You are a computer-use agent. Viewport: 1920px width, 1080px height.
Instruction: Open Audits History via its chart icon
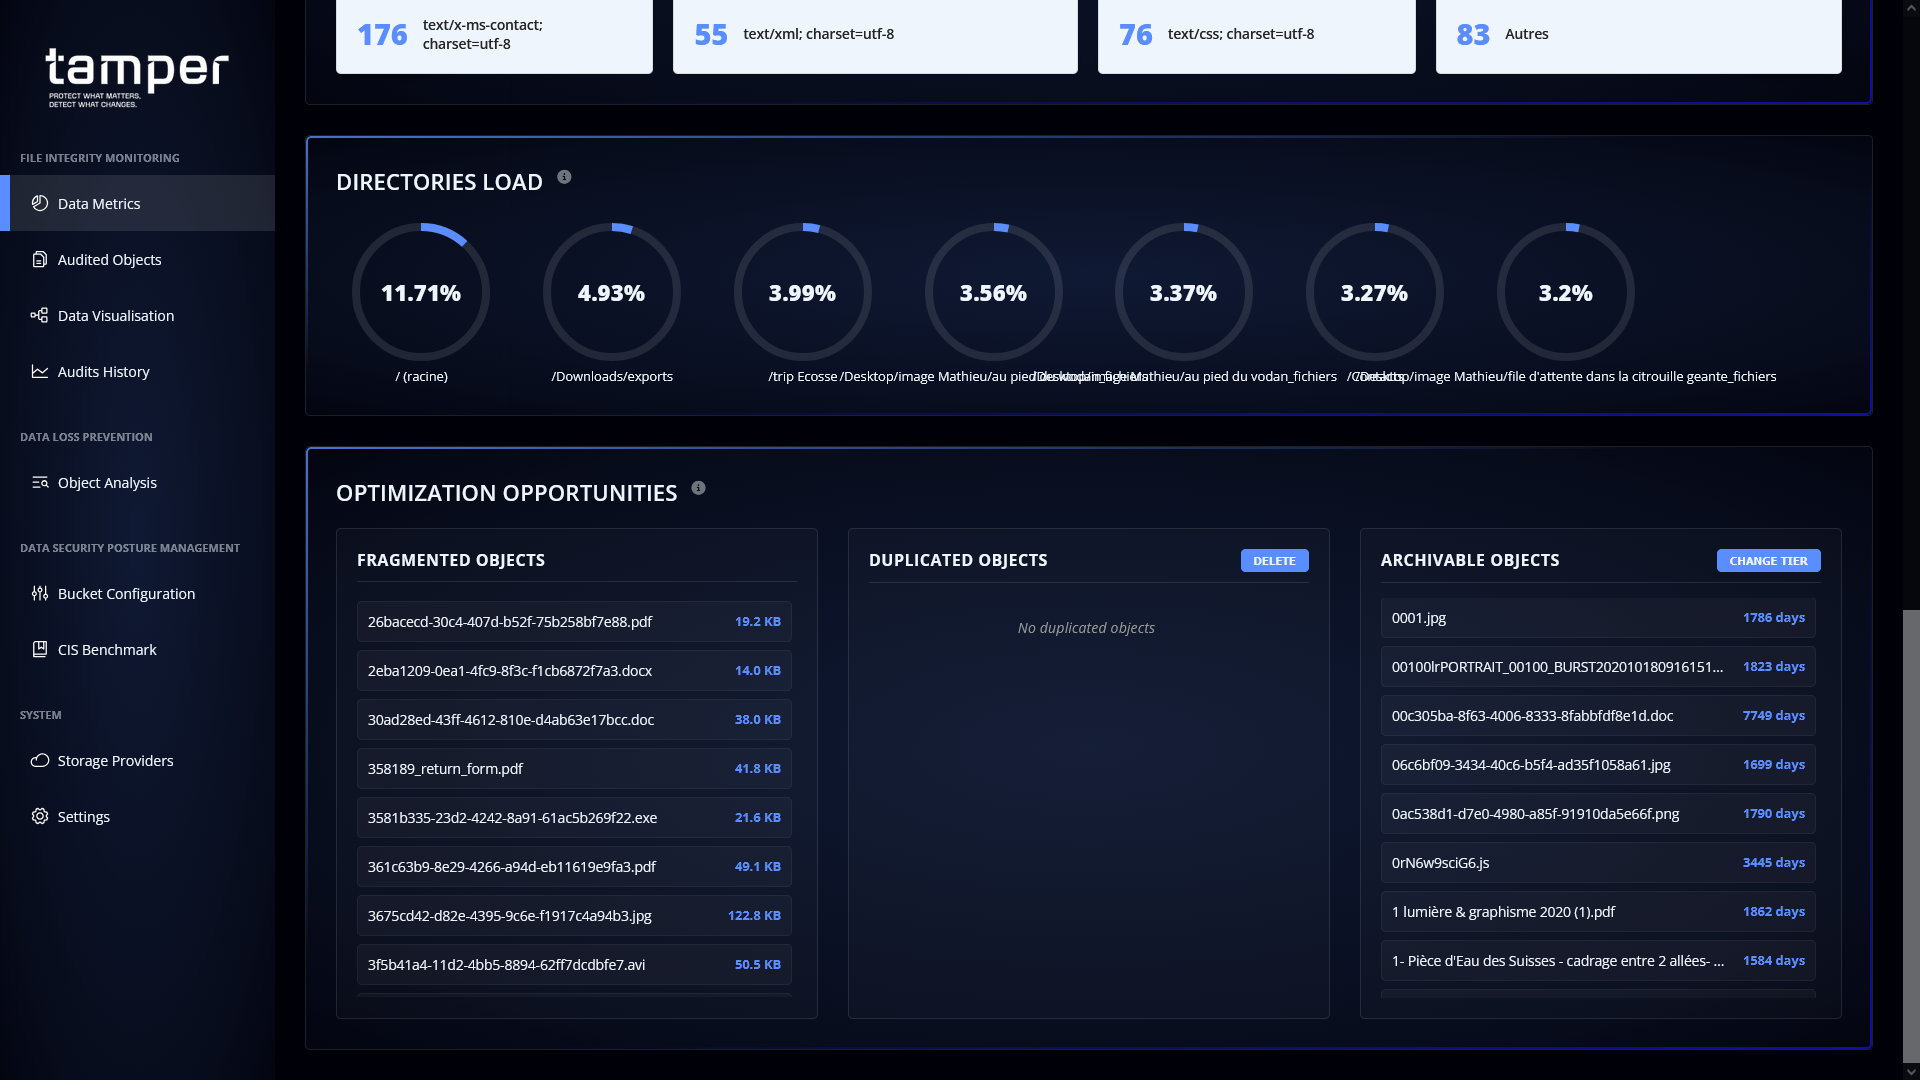point(40,371)
